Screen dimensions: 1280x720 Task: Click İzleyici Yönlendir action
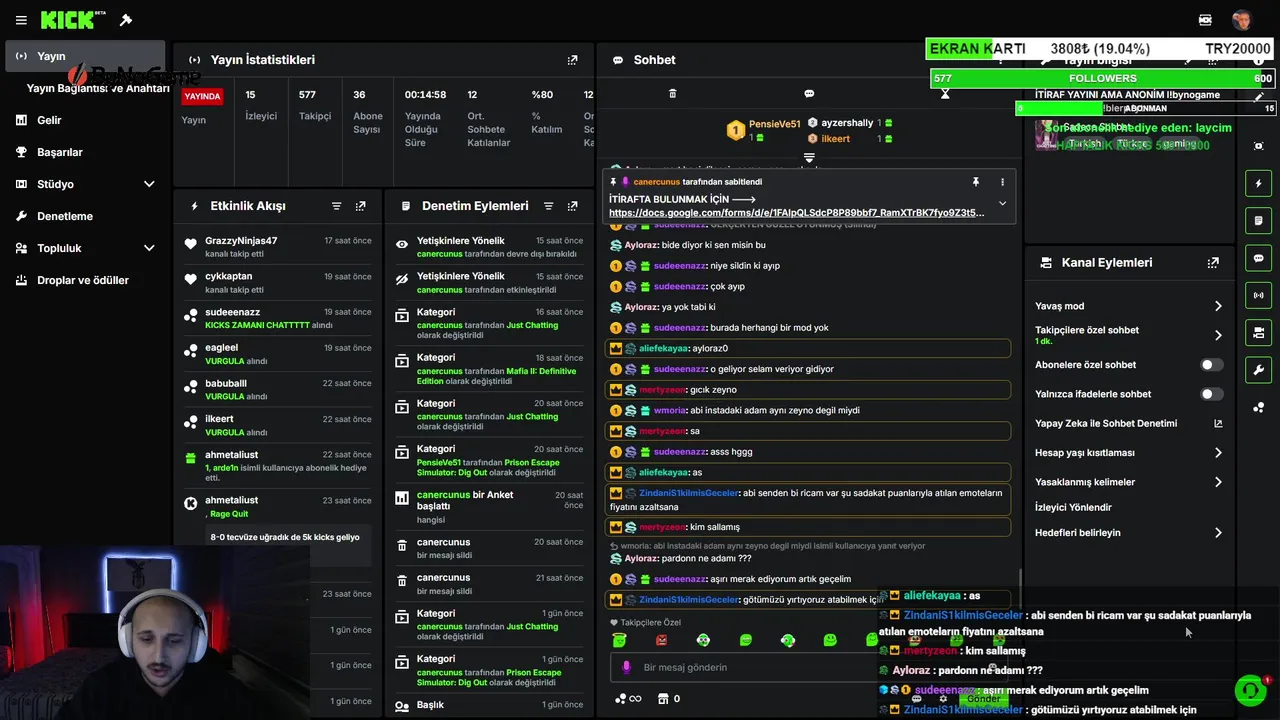[x=1073, y=507]
